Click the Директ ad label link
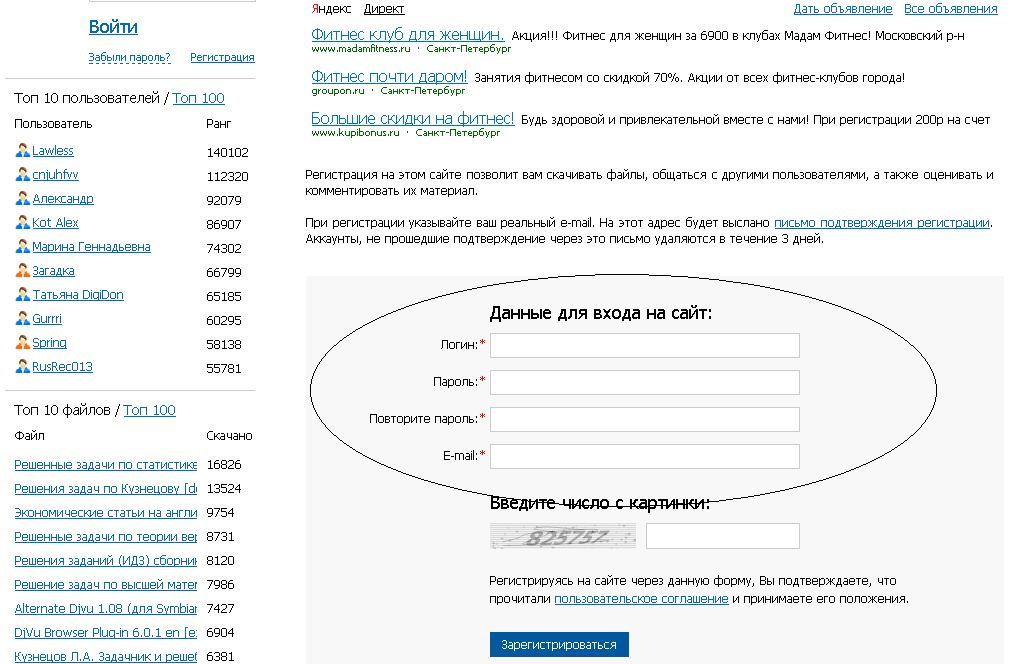The image size is (1024, 664). pyautogui.click(x=384, y=9)
